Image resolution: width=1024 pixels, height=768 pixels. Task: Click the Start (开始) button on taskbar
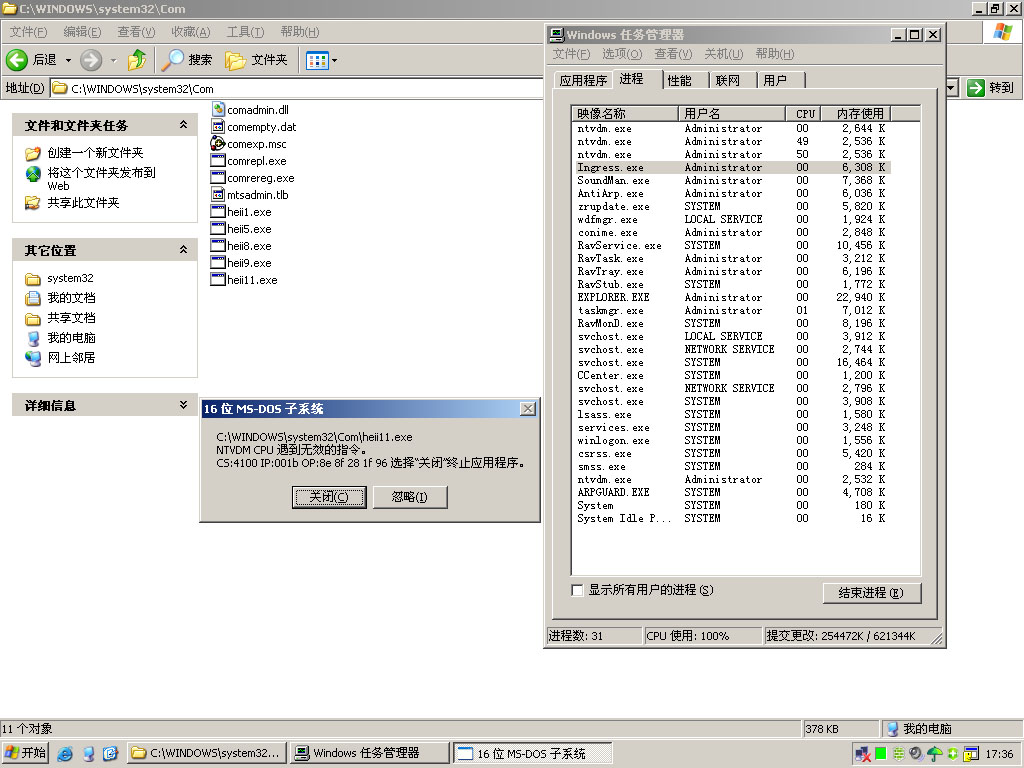click(x=26, y=753)
